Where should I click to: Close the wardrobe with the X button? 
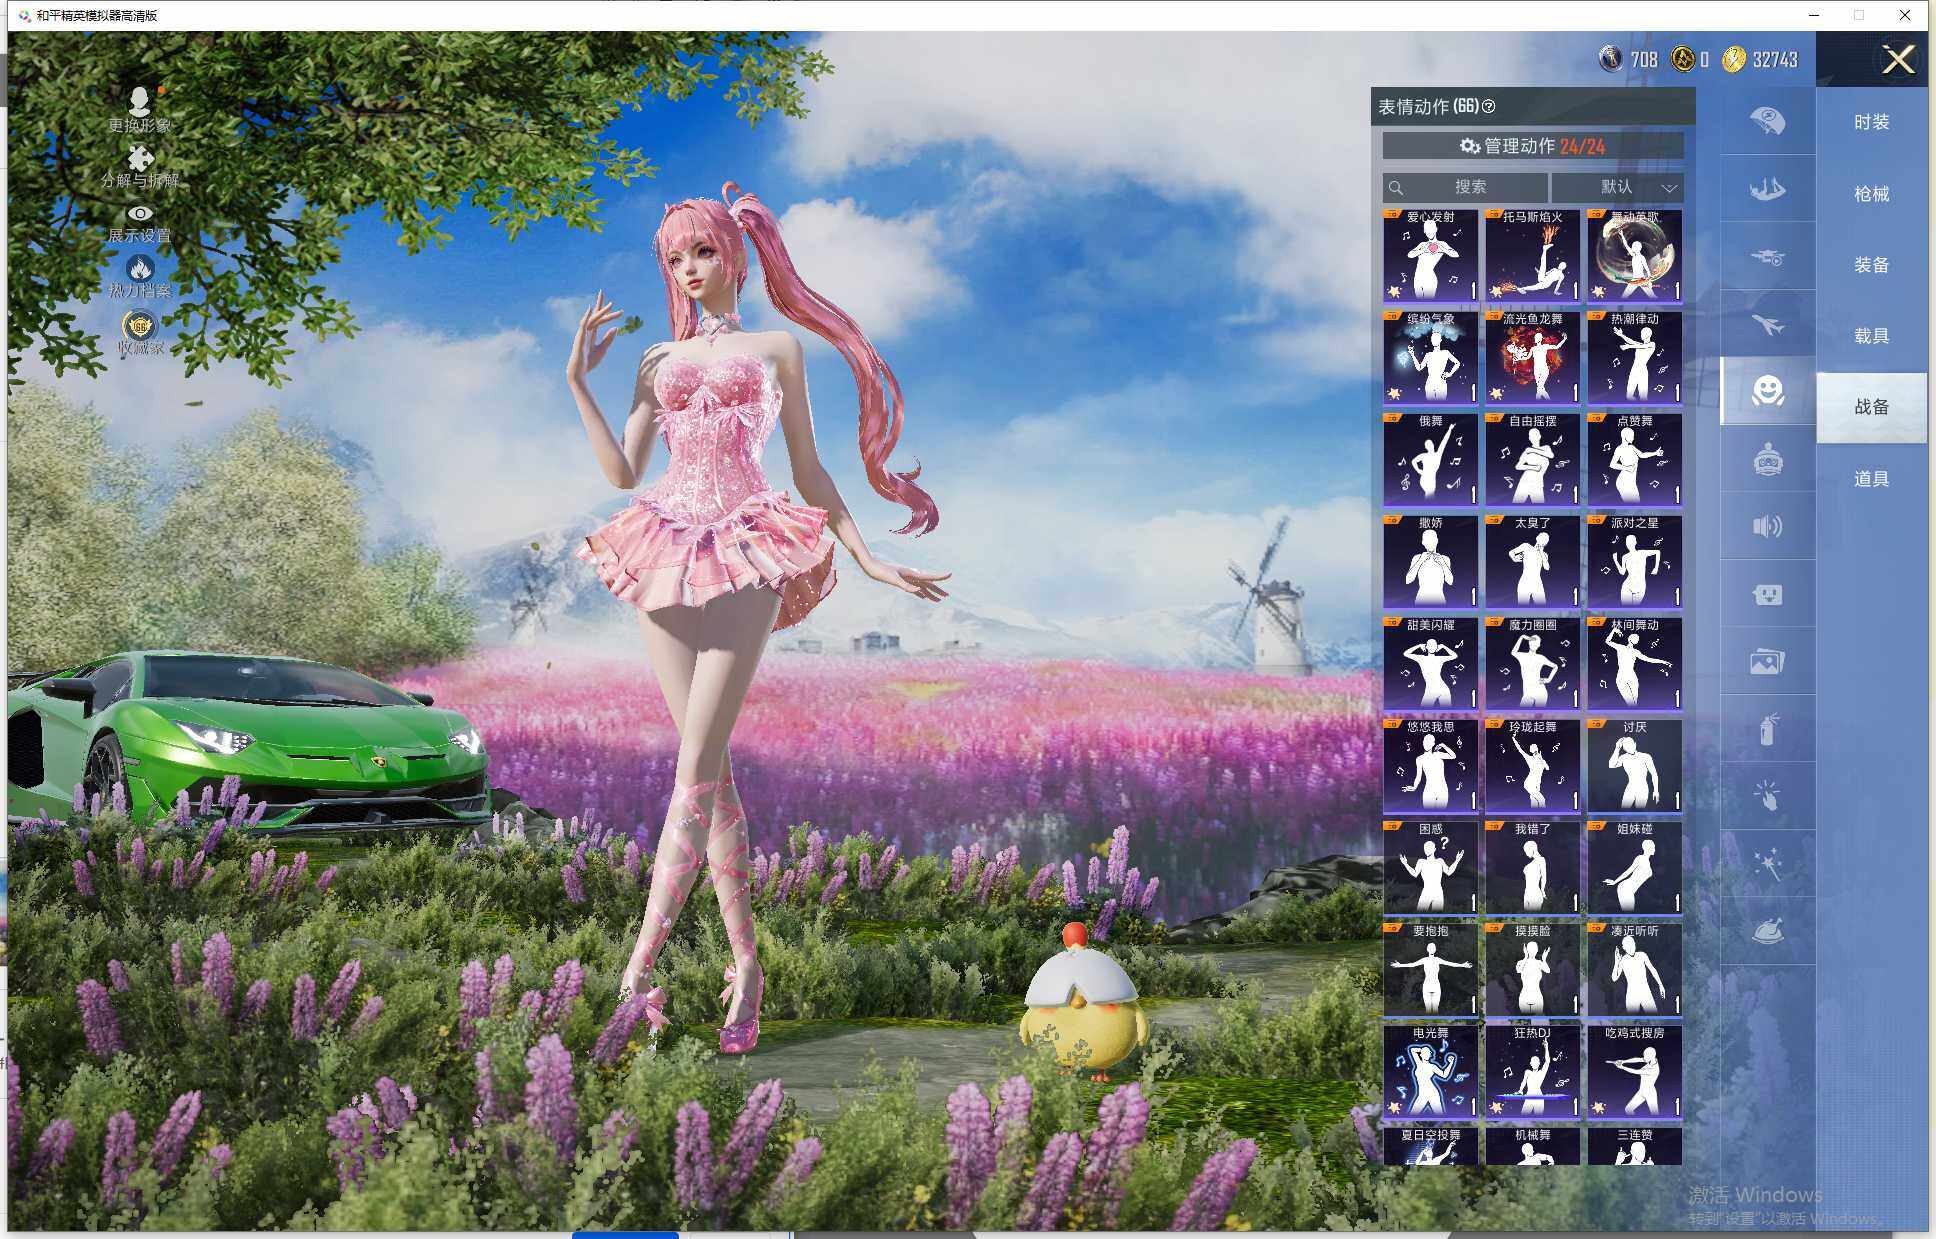point(1897,60)
